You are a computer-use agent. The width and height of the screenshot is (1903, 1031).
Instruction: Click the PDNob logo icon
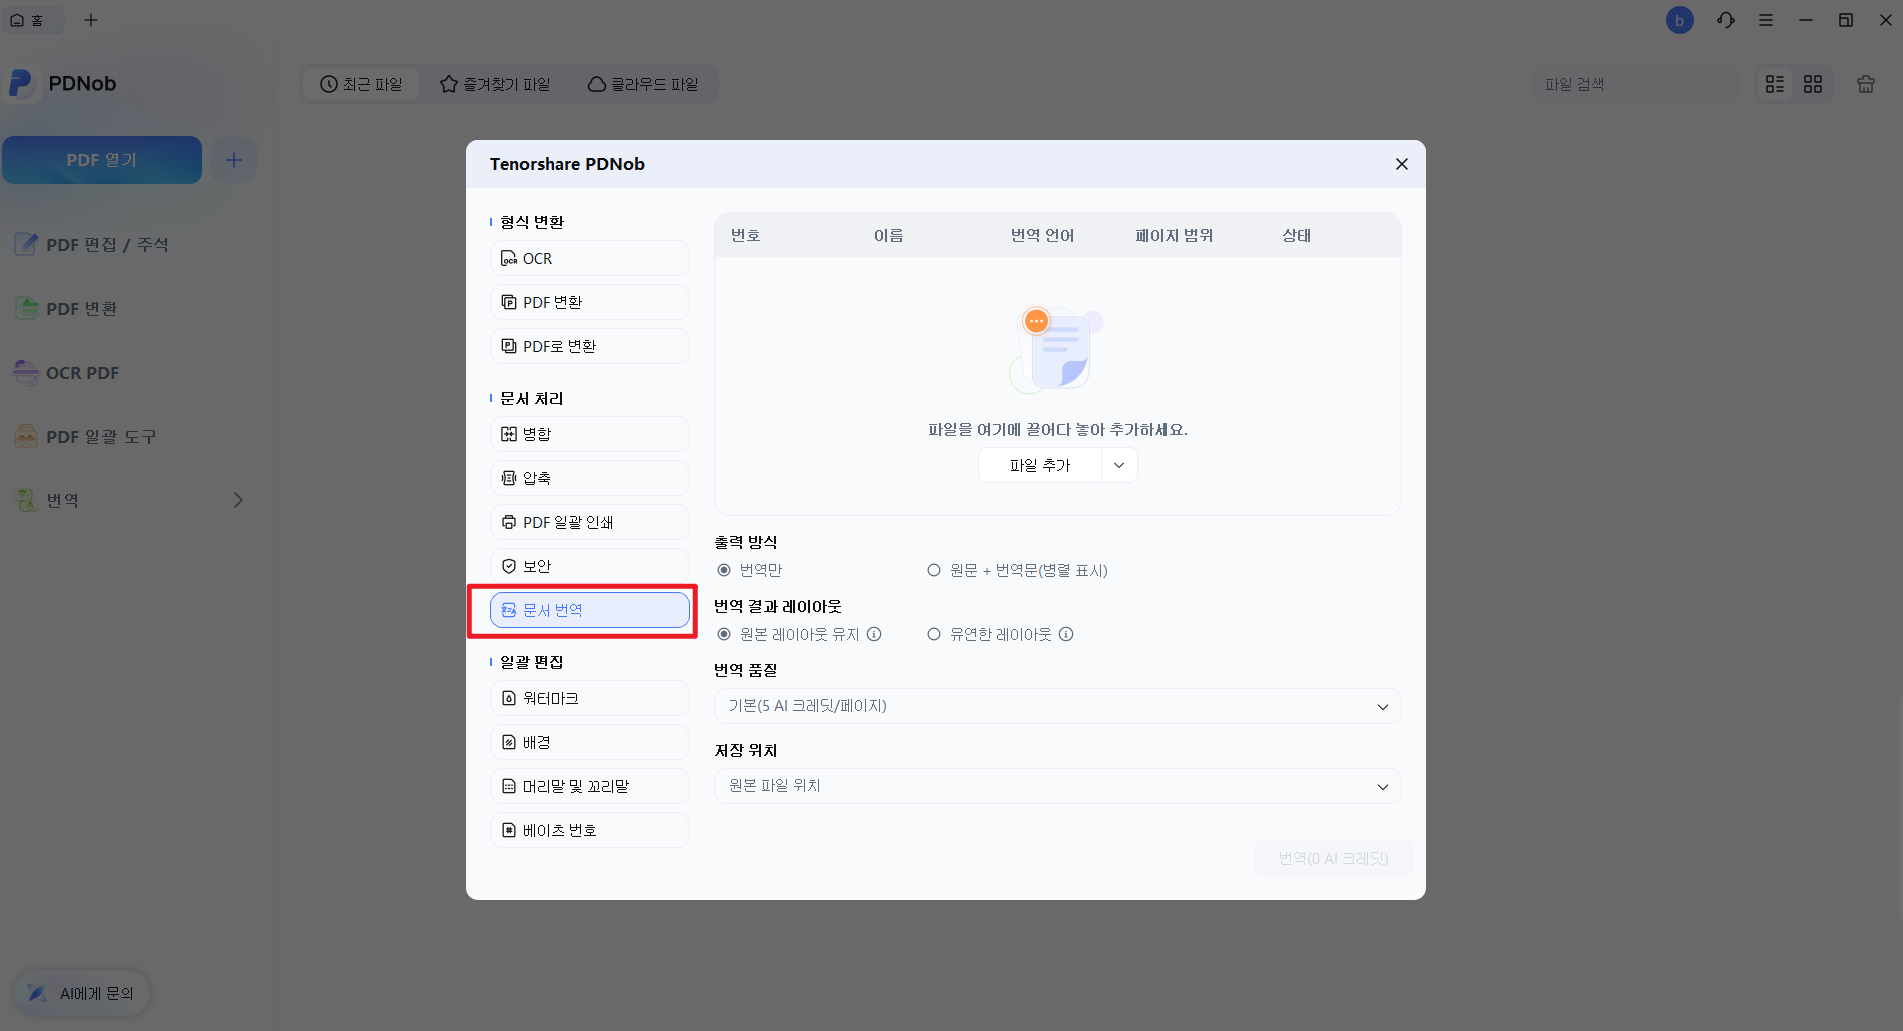pos(21,83)
